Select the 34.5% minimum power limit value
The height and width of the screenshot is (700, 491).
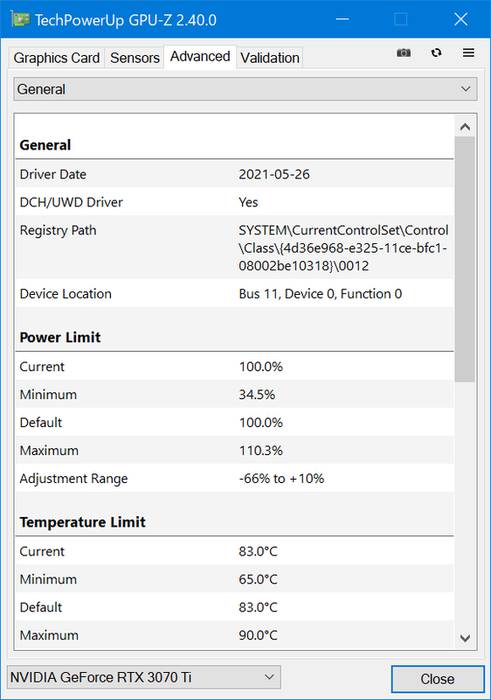click(257, 395)
